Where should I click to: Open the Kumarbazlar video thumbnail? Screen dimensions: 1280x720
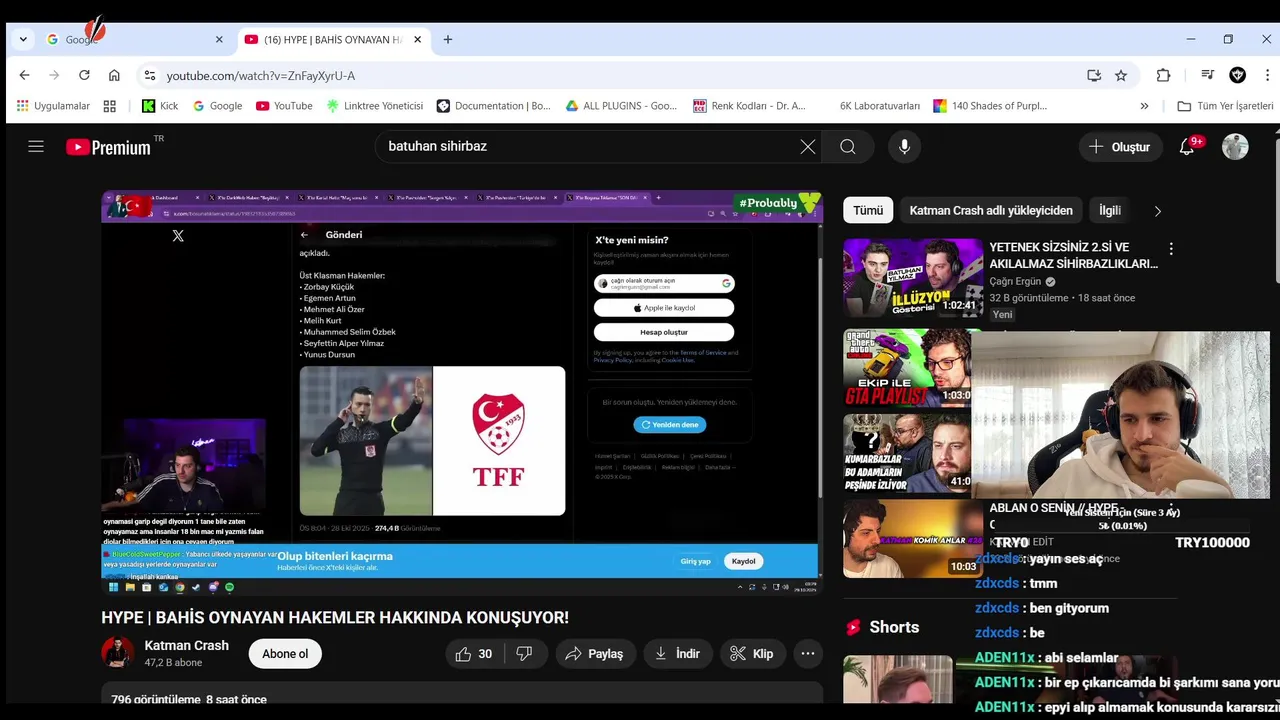point(907,454)
